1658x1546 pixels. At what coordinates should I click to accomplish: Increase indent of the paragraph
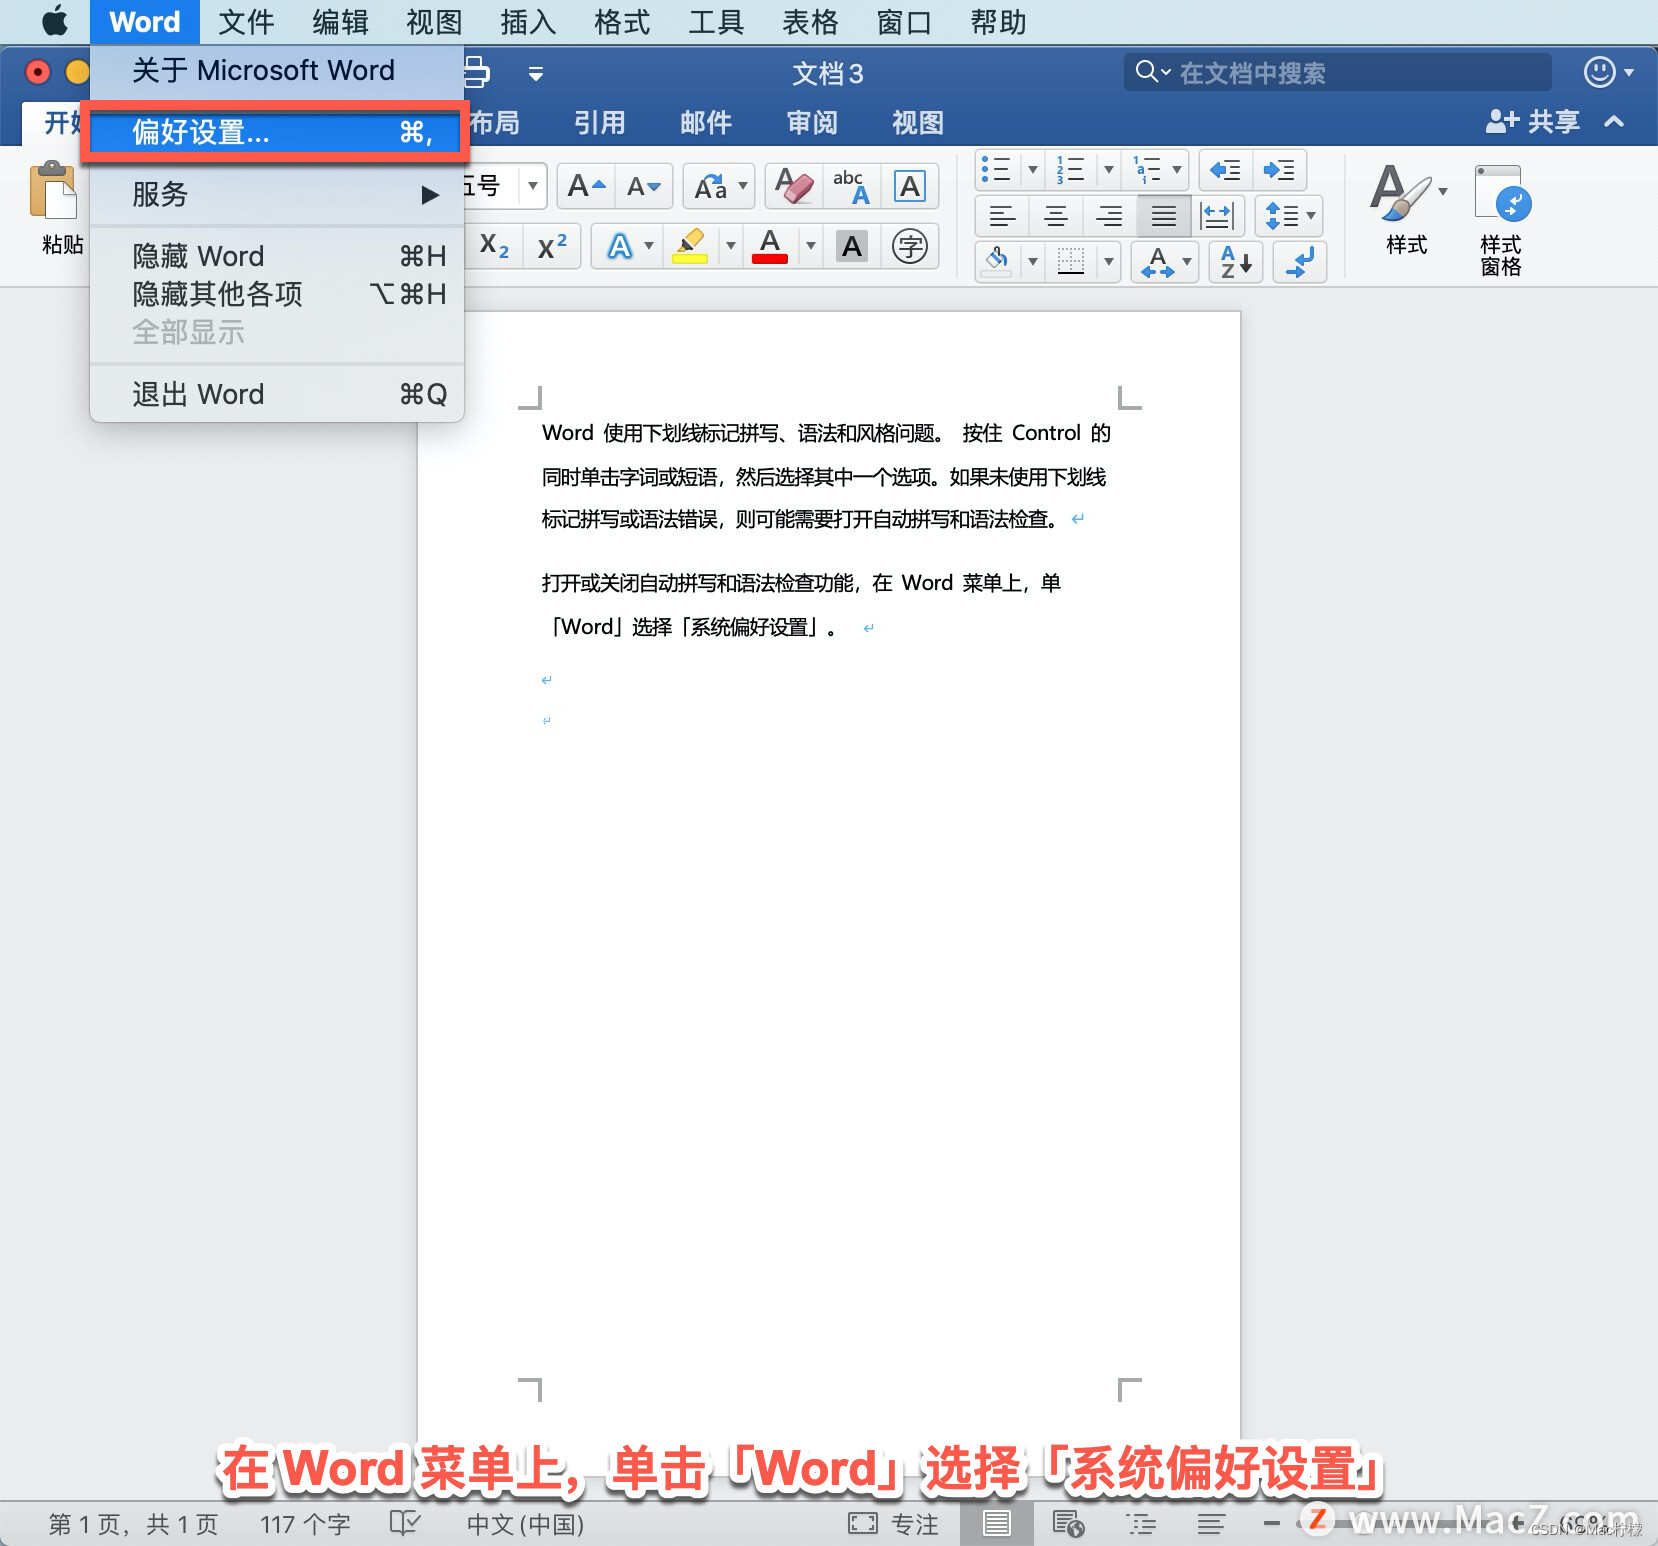pyautogui.click(x=1279, y=170)
